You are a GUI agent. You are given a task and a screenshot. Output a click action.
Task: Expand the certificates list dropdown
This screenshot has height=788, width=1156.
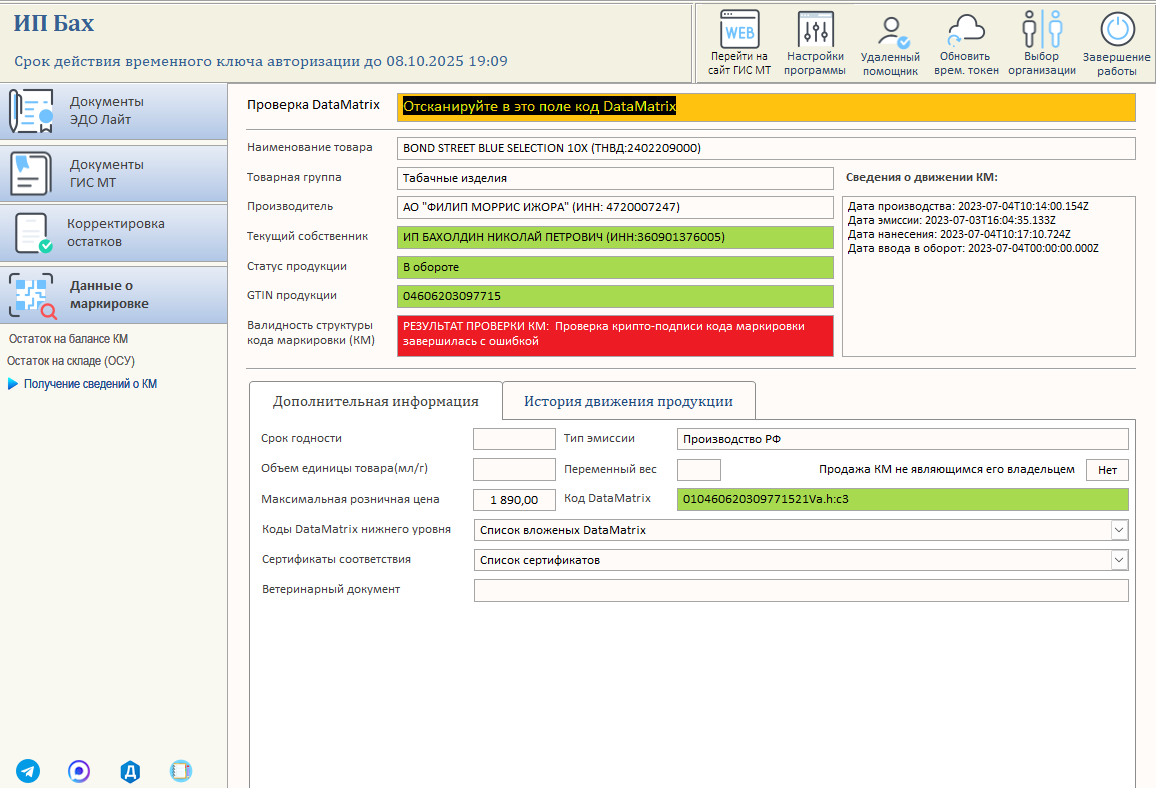[x=1119, y=560]
